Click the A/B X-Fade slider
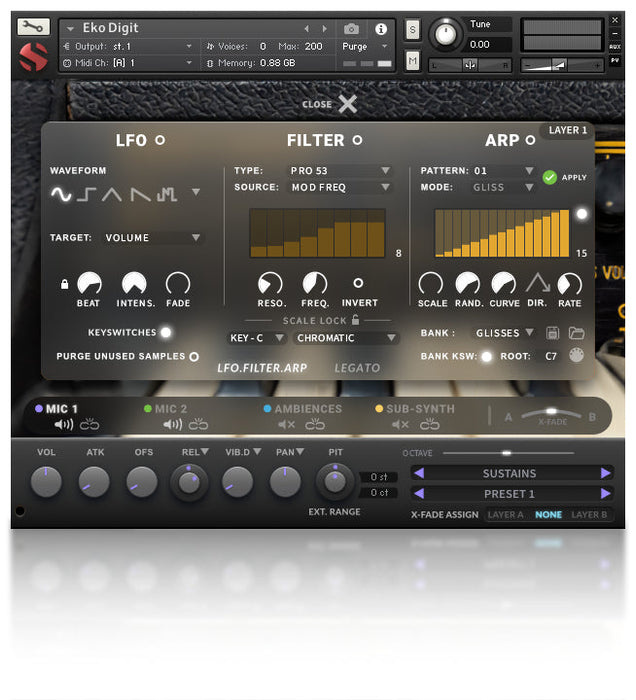The image size is (636, 700). (x=550, y=412)
